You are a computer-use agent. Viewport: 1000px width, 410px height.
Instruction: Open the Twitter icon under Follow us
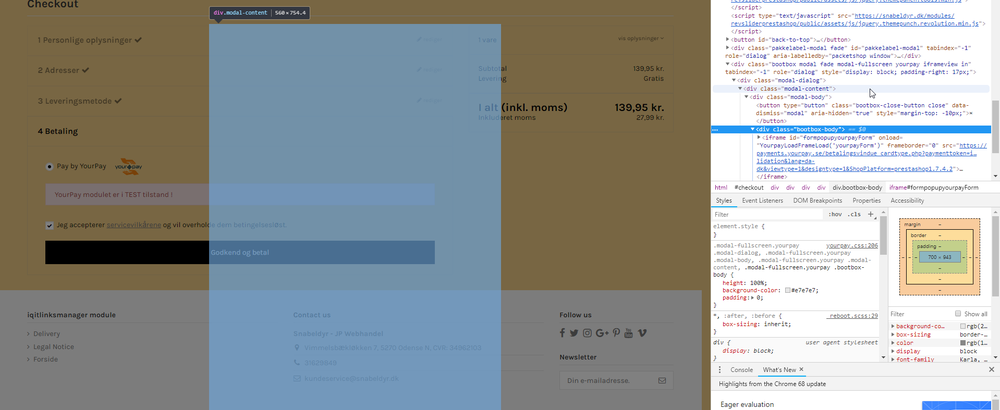pos(574,333)
